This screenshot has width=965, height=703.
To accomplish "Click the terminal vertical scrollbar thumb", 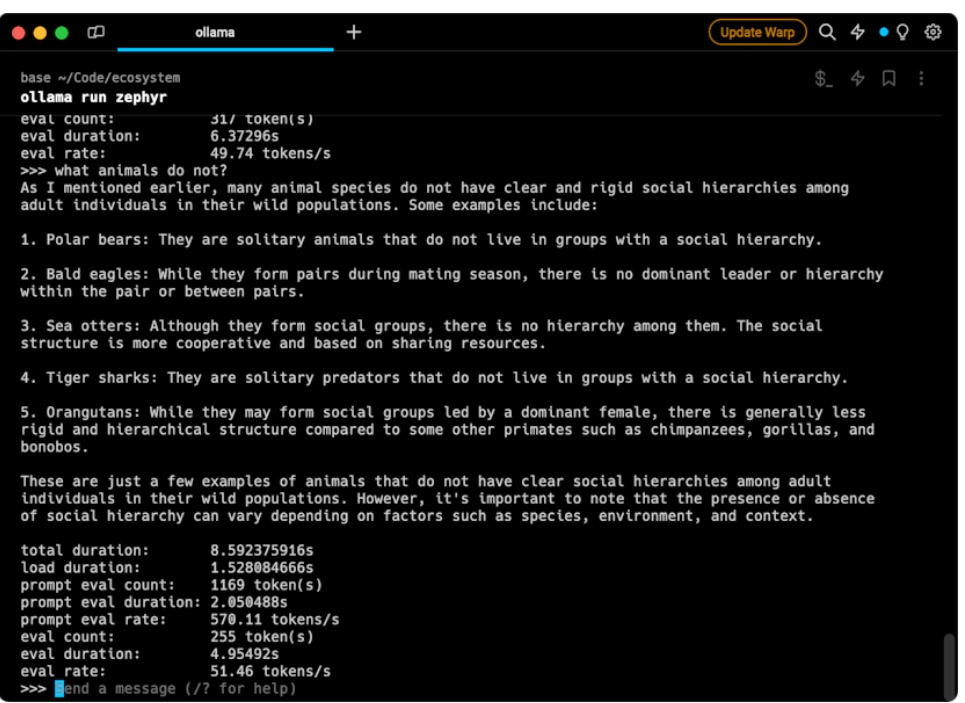I will coord(950,666).
